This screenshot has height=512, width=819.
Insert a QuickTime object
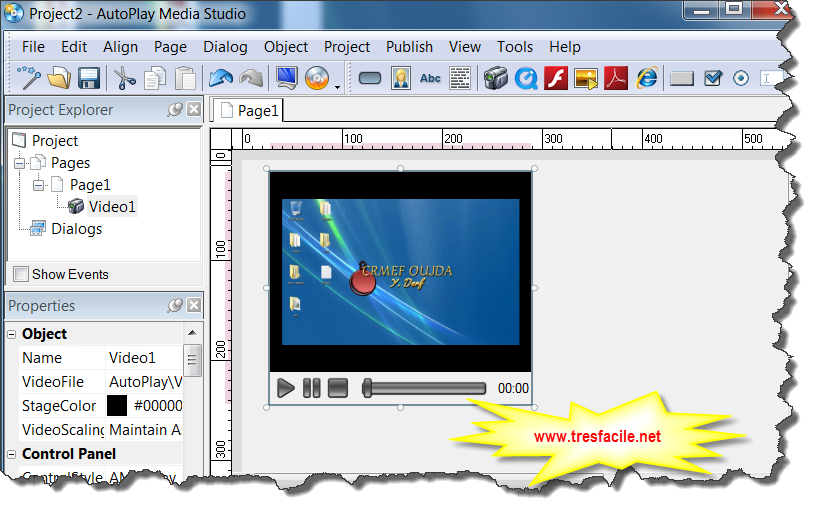[x=526, y=78]
